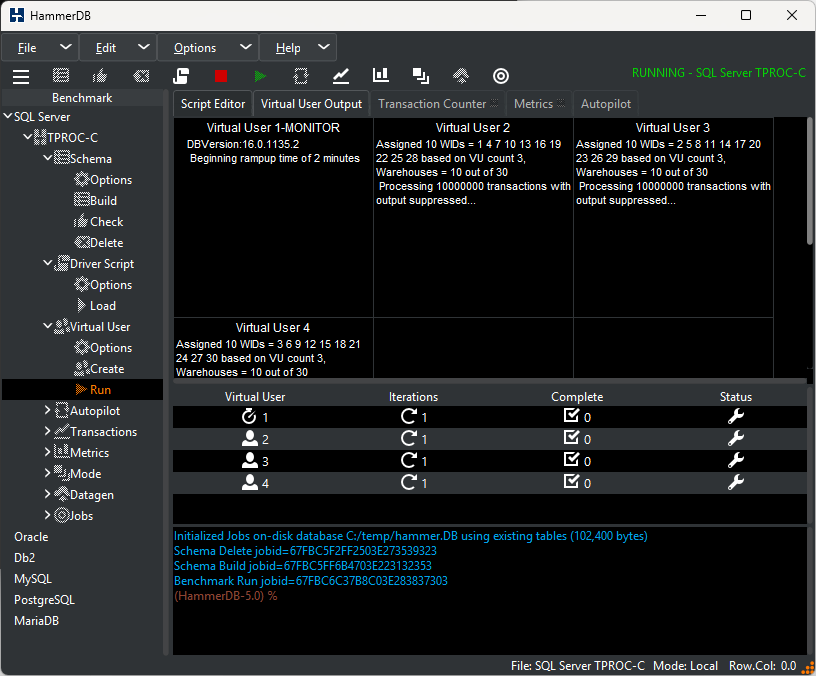Switch to the Script Editor tab
Image resolution: width=816 pixels, height=676 pixels.
point(213,104)
